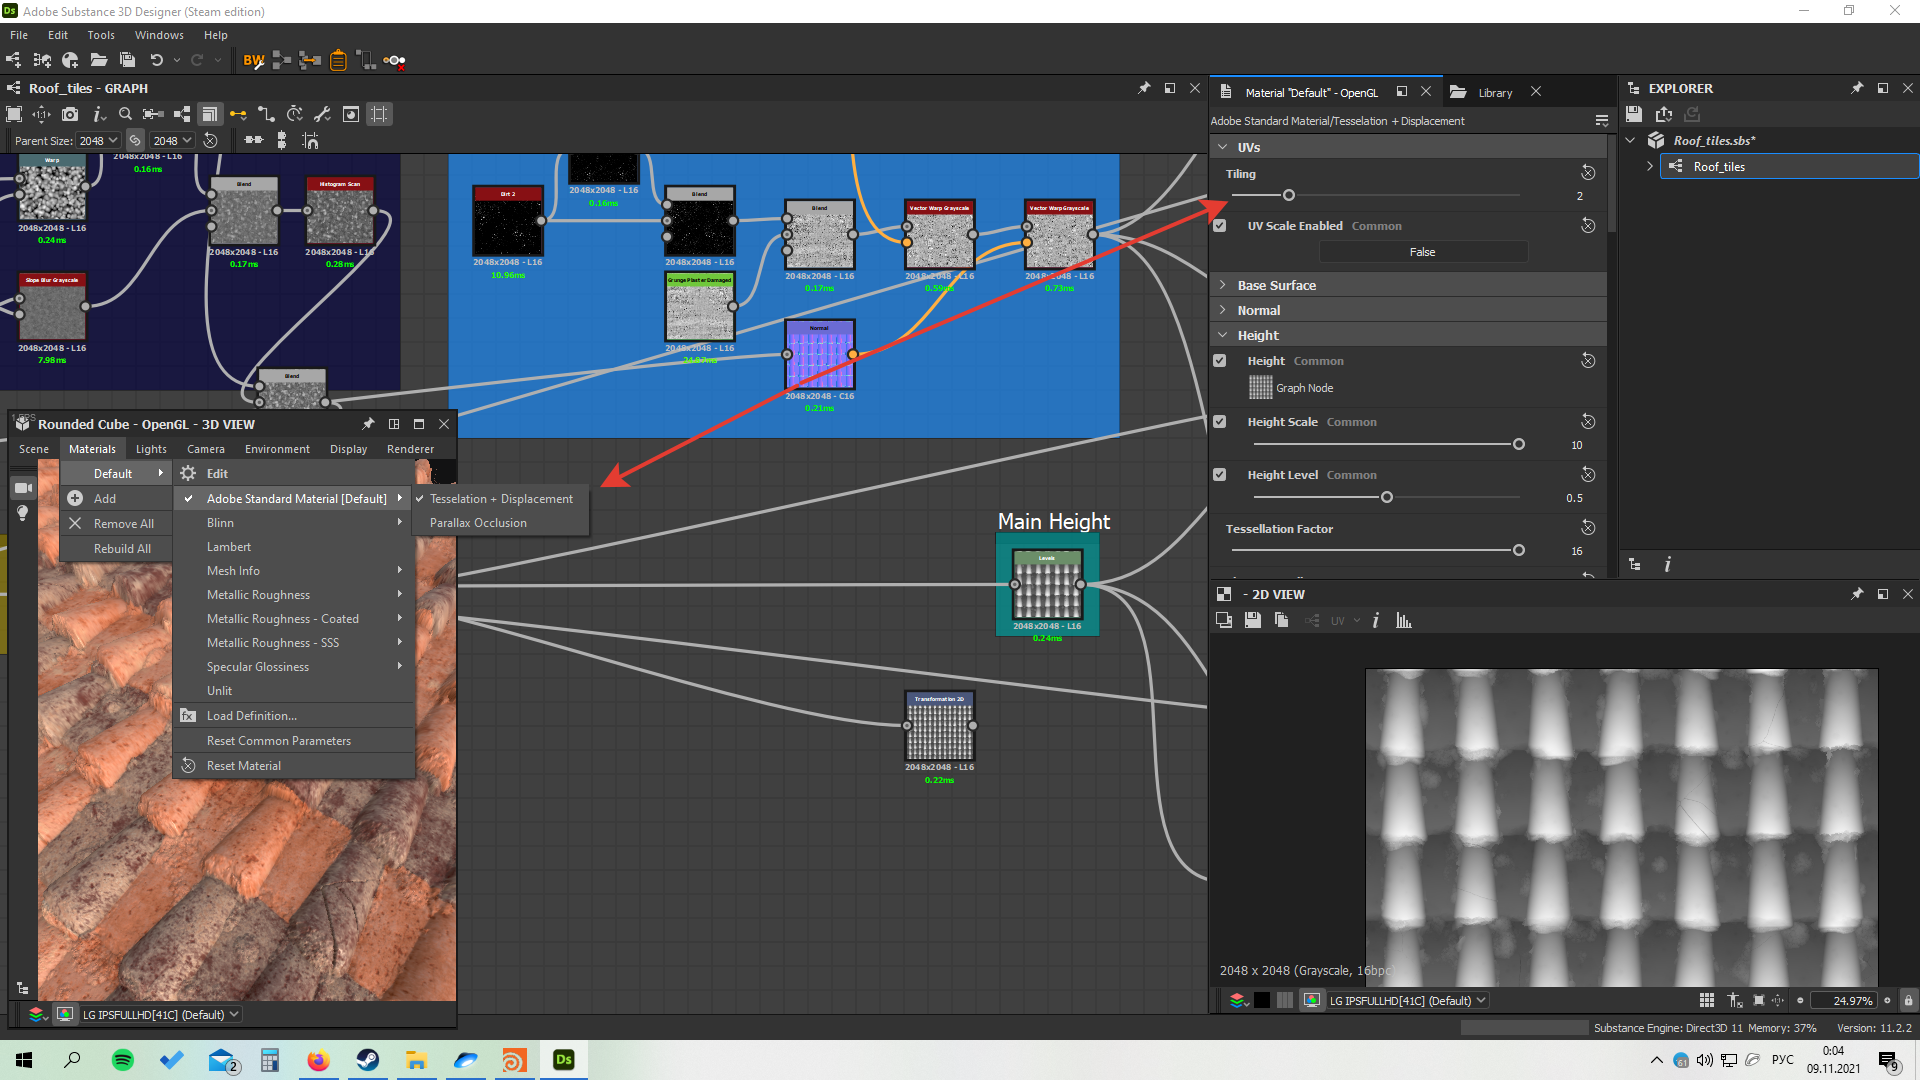
Task: Fit graph to view with frame icon
Action: pos(14,114)
